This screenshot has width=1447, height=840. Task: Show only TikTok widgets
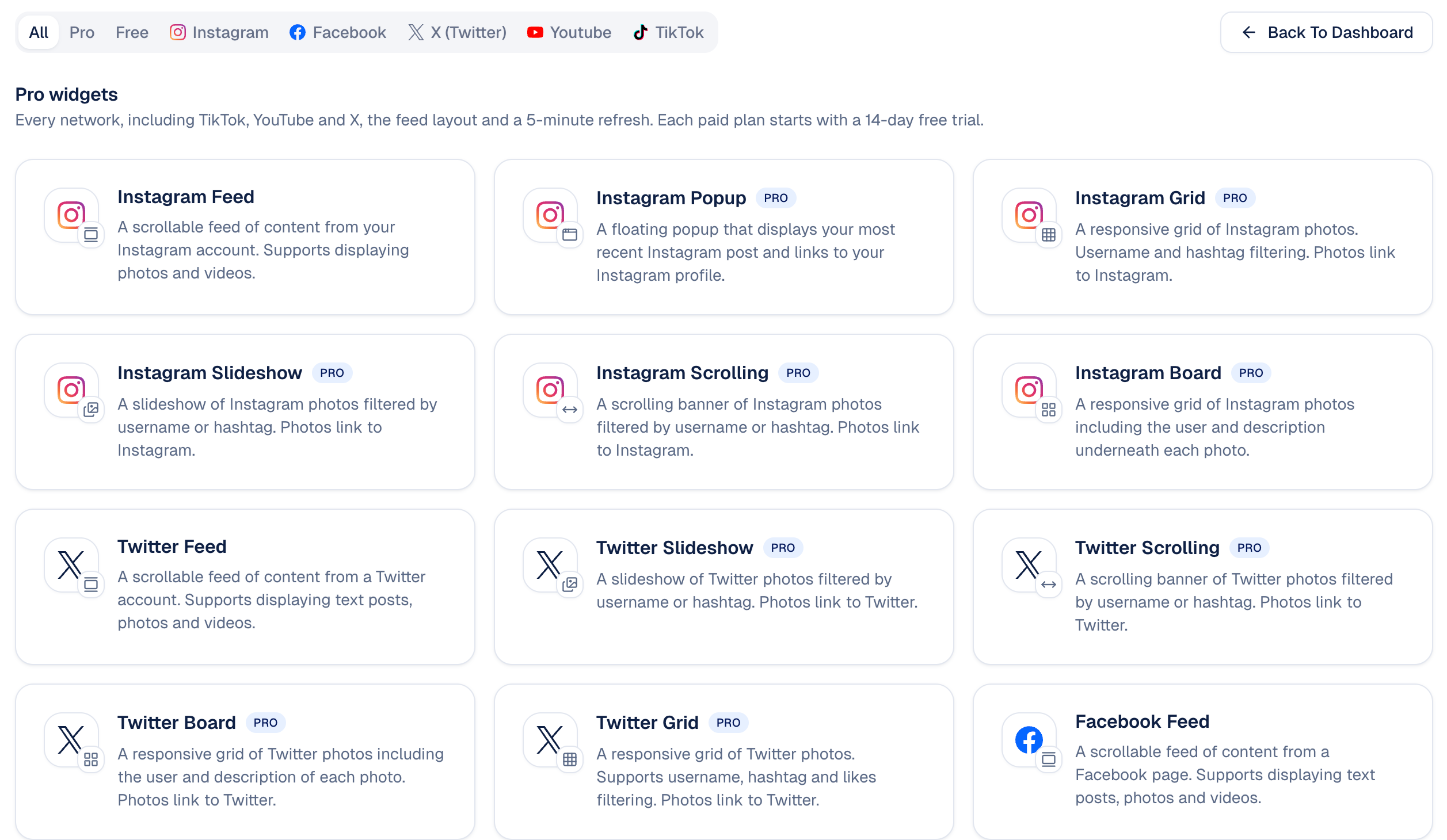[669, 32]
